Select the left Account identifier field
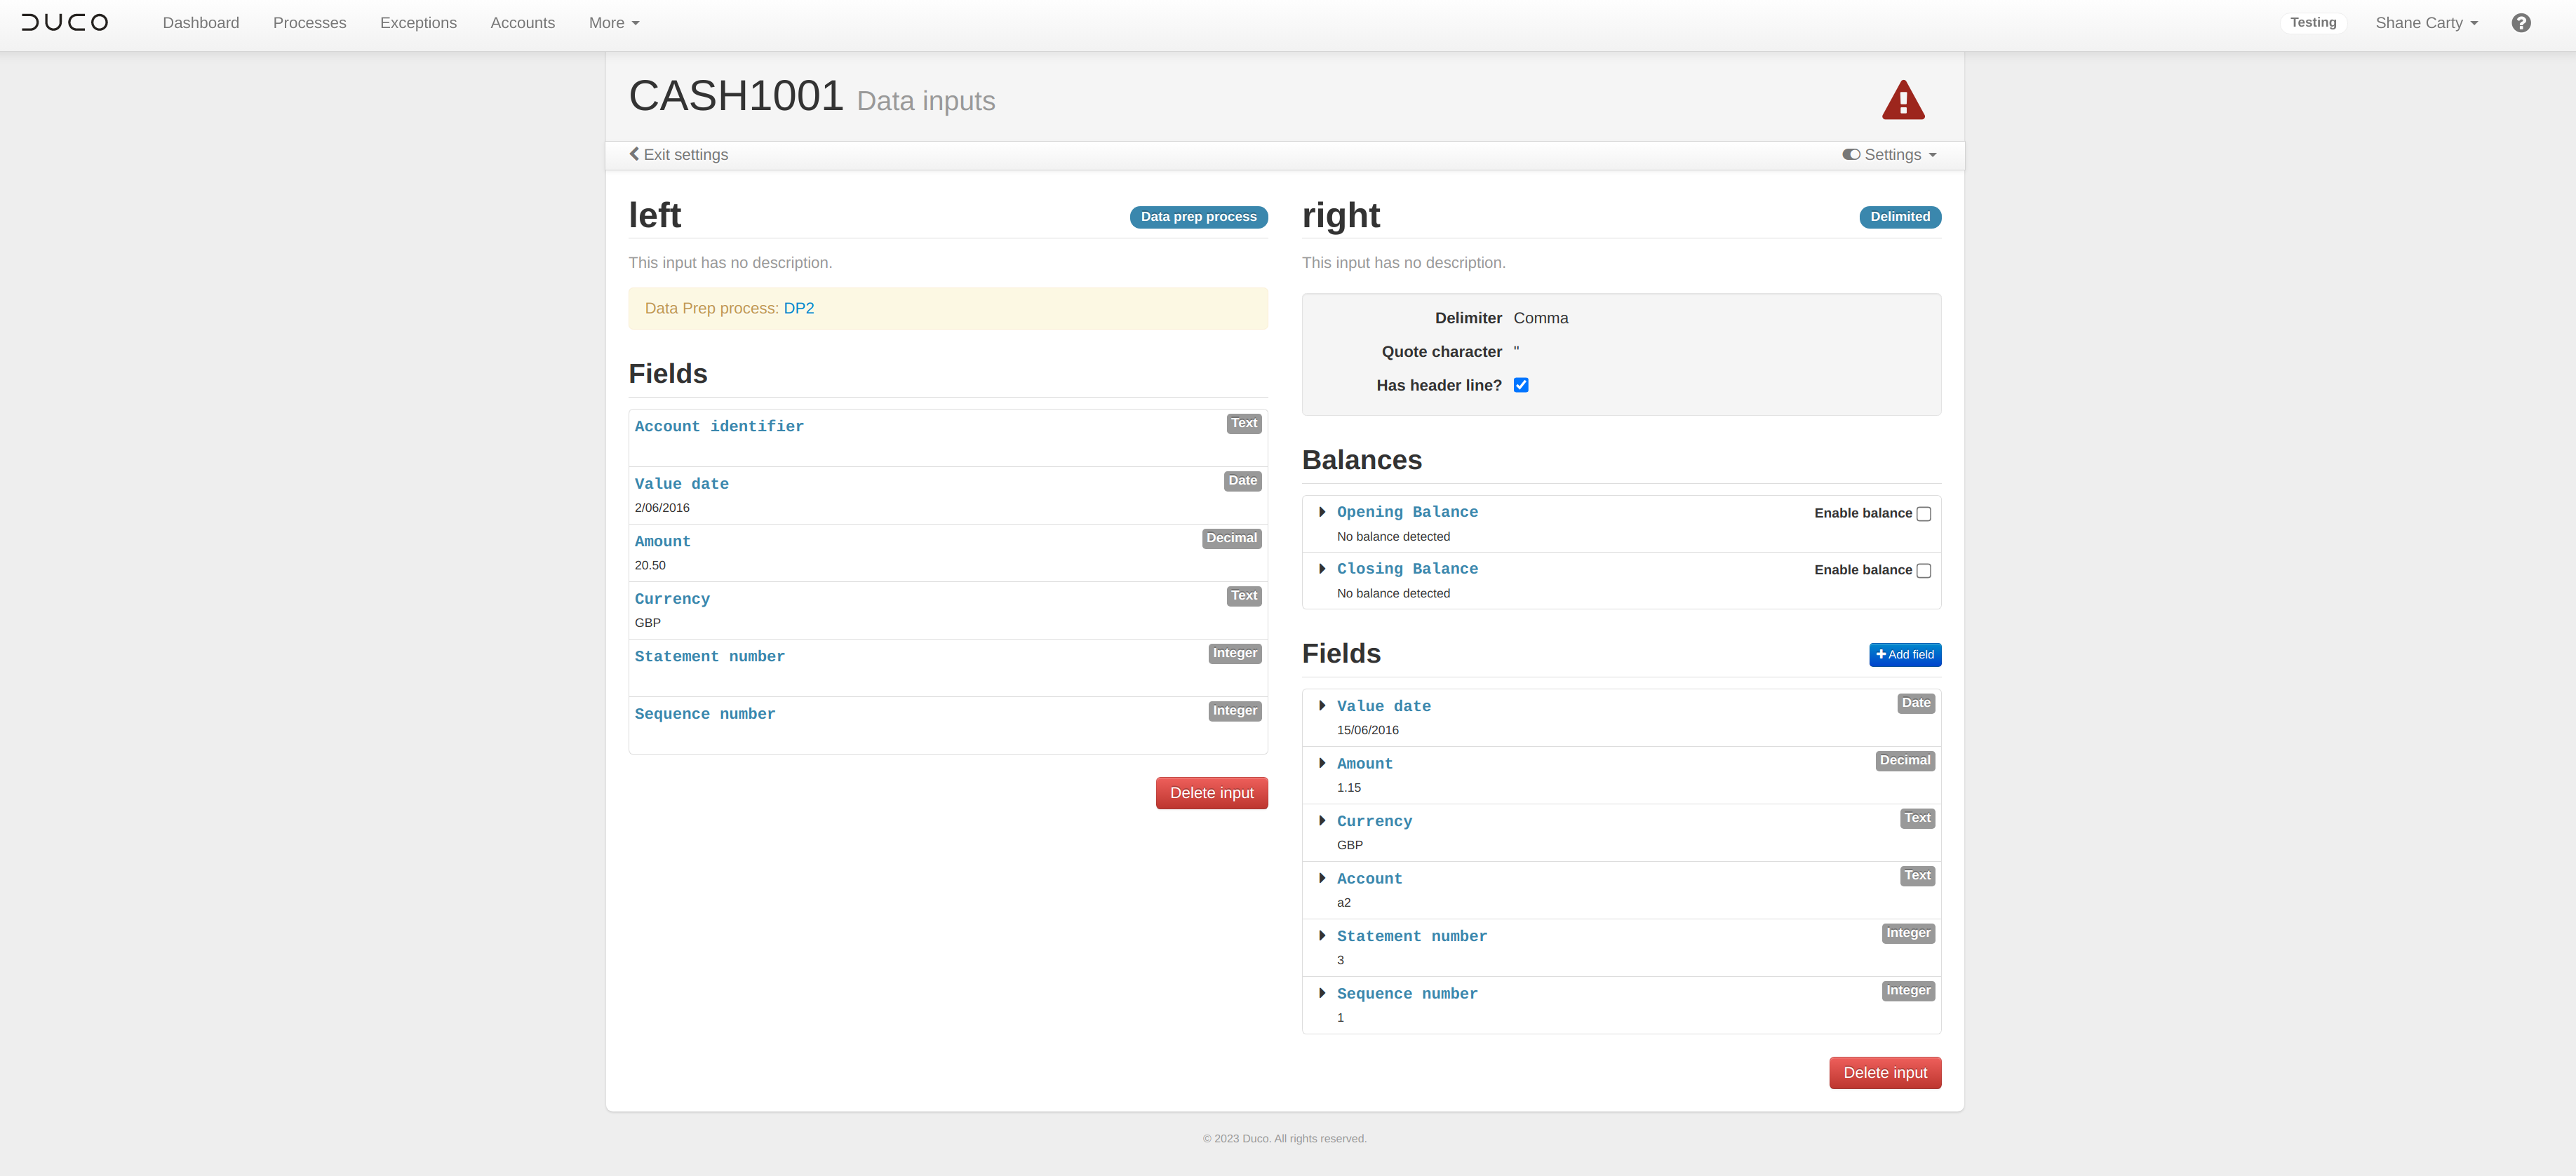The width and height of the screenshot is (2576, 1176). tap(947, 438)
